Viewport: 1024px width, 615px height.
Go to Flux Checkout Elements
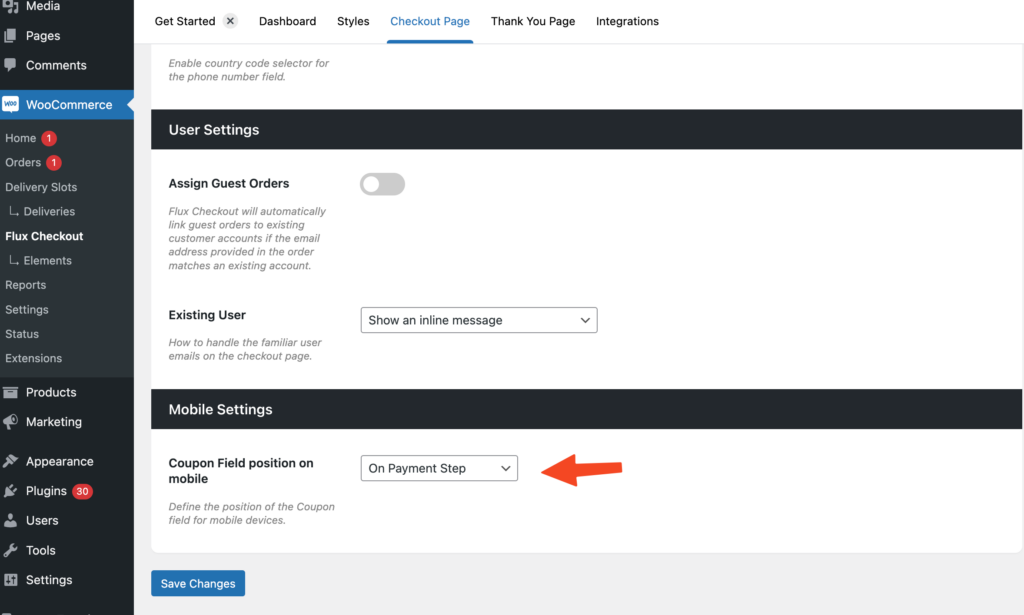[47, 260]
